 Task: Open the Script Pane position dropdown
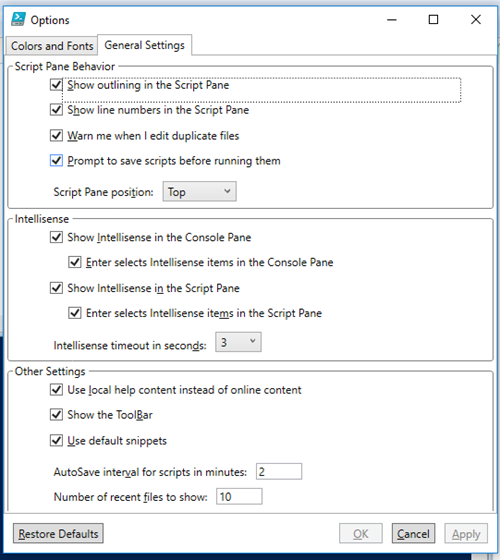[199, 192]
